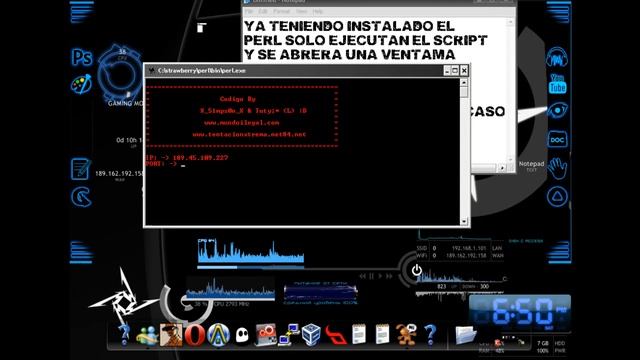
Task: Click the Notepad TEXT label by right sidebar
Action: 531,165
